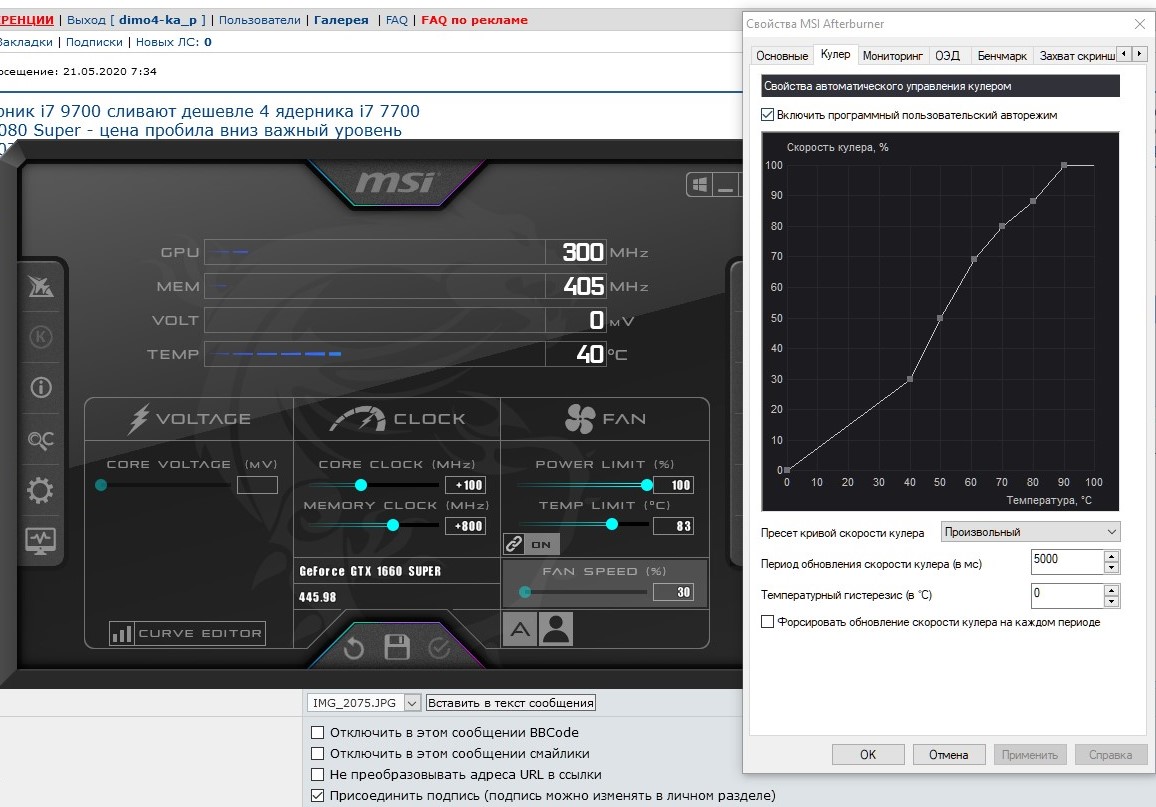This screenshot has height=807, width=1156.
Task: Click the fan icon in FAN header
Action: 580,419
